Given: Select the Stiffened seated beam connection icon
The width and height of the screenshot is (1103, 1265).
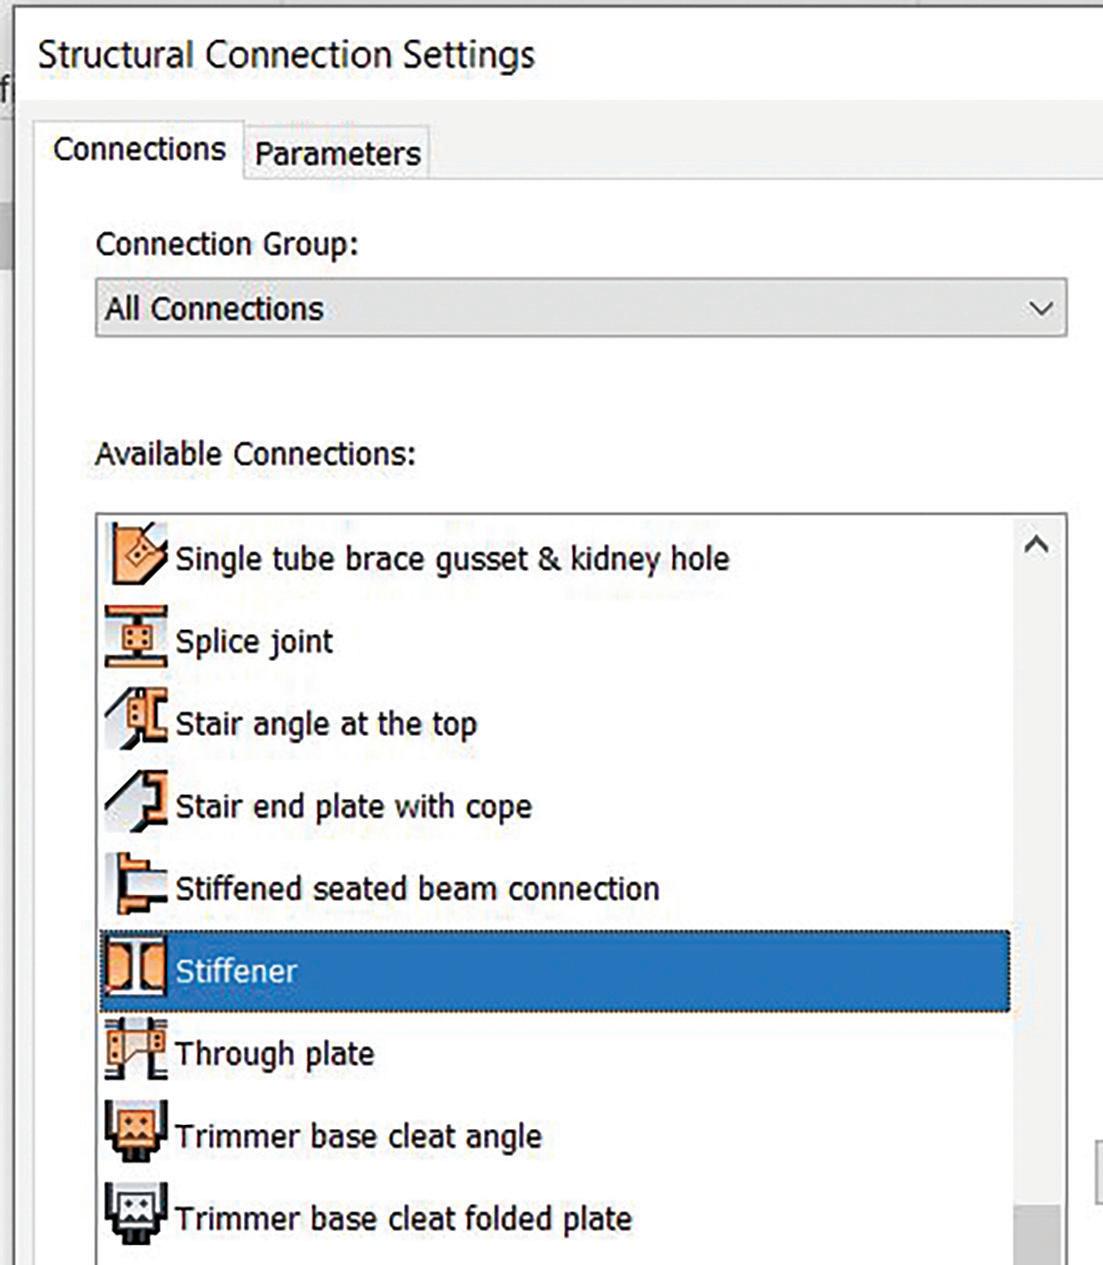Looking at the screenshot, I should pos(136,884).
